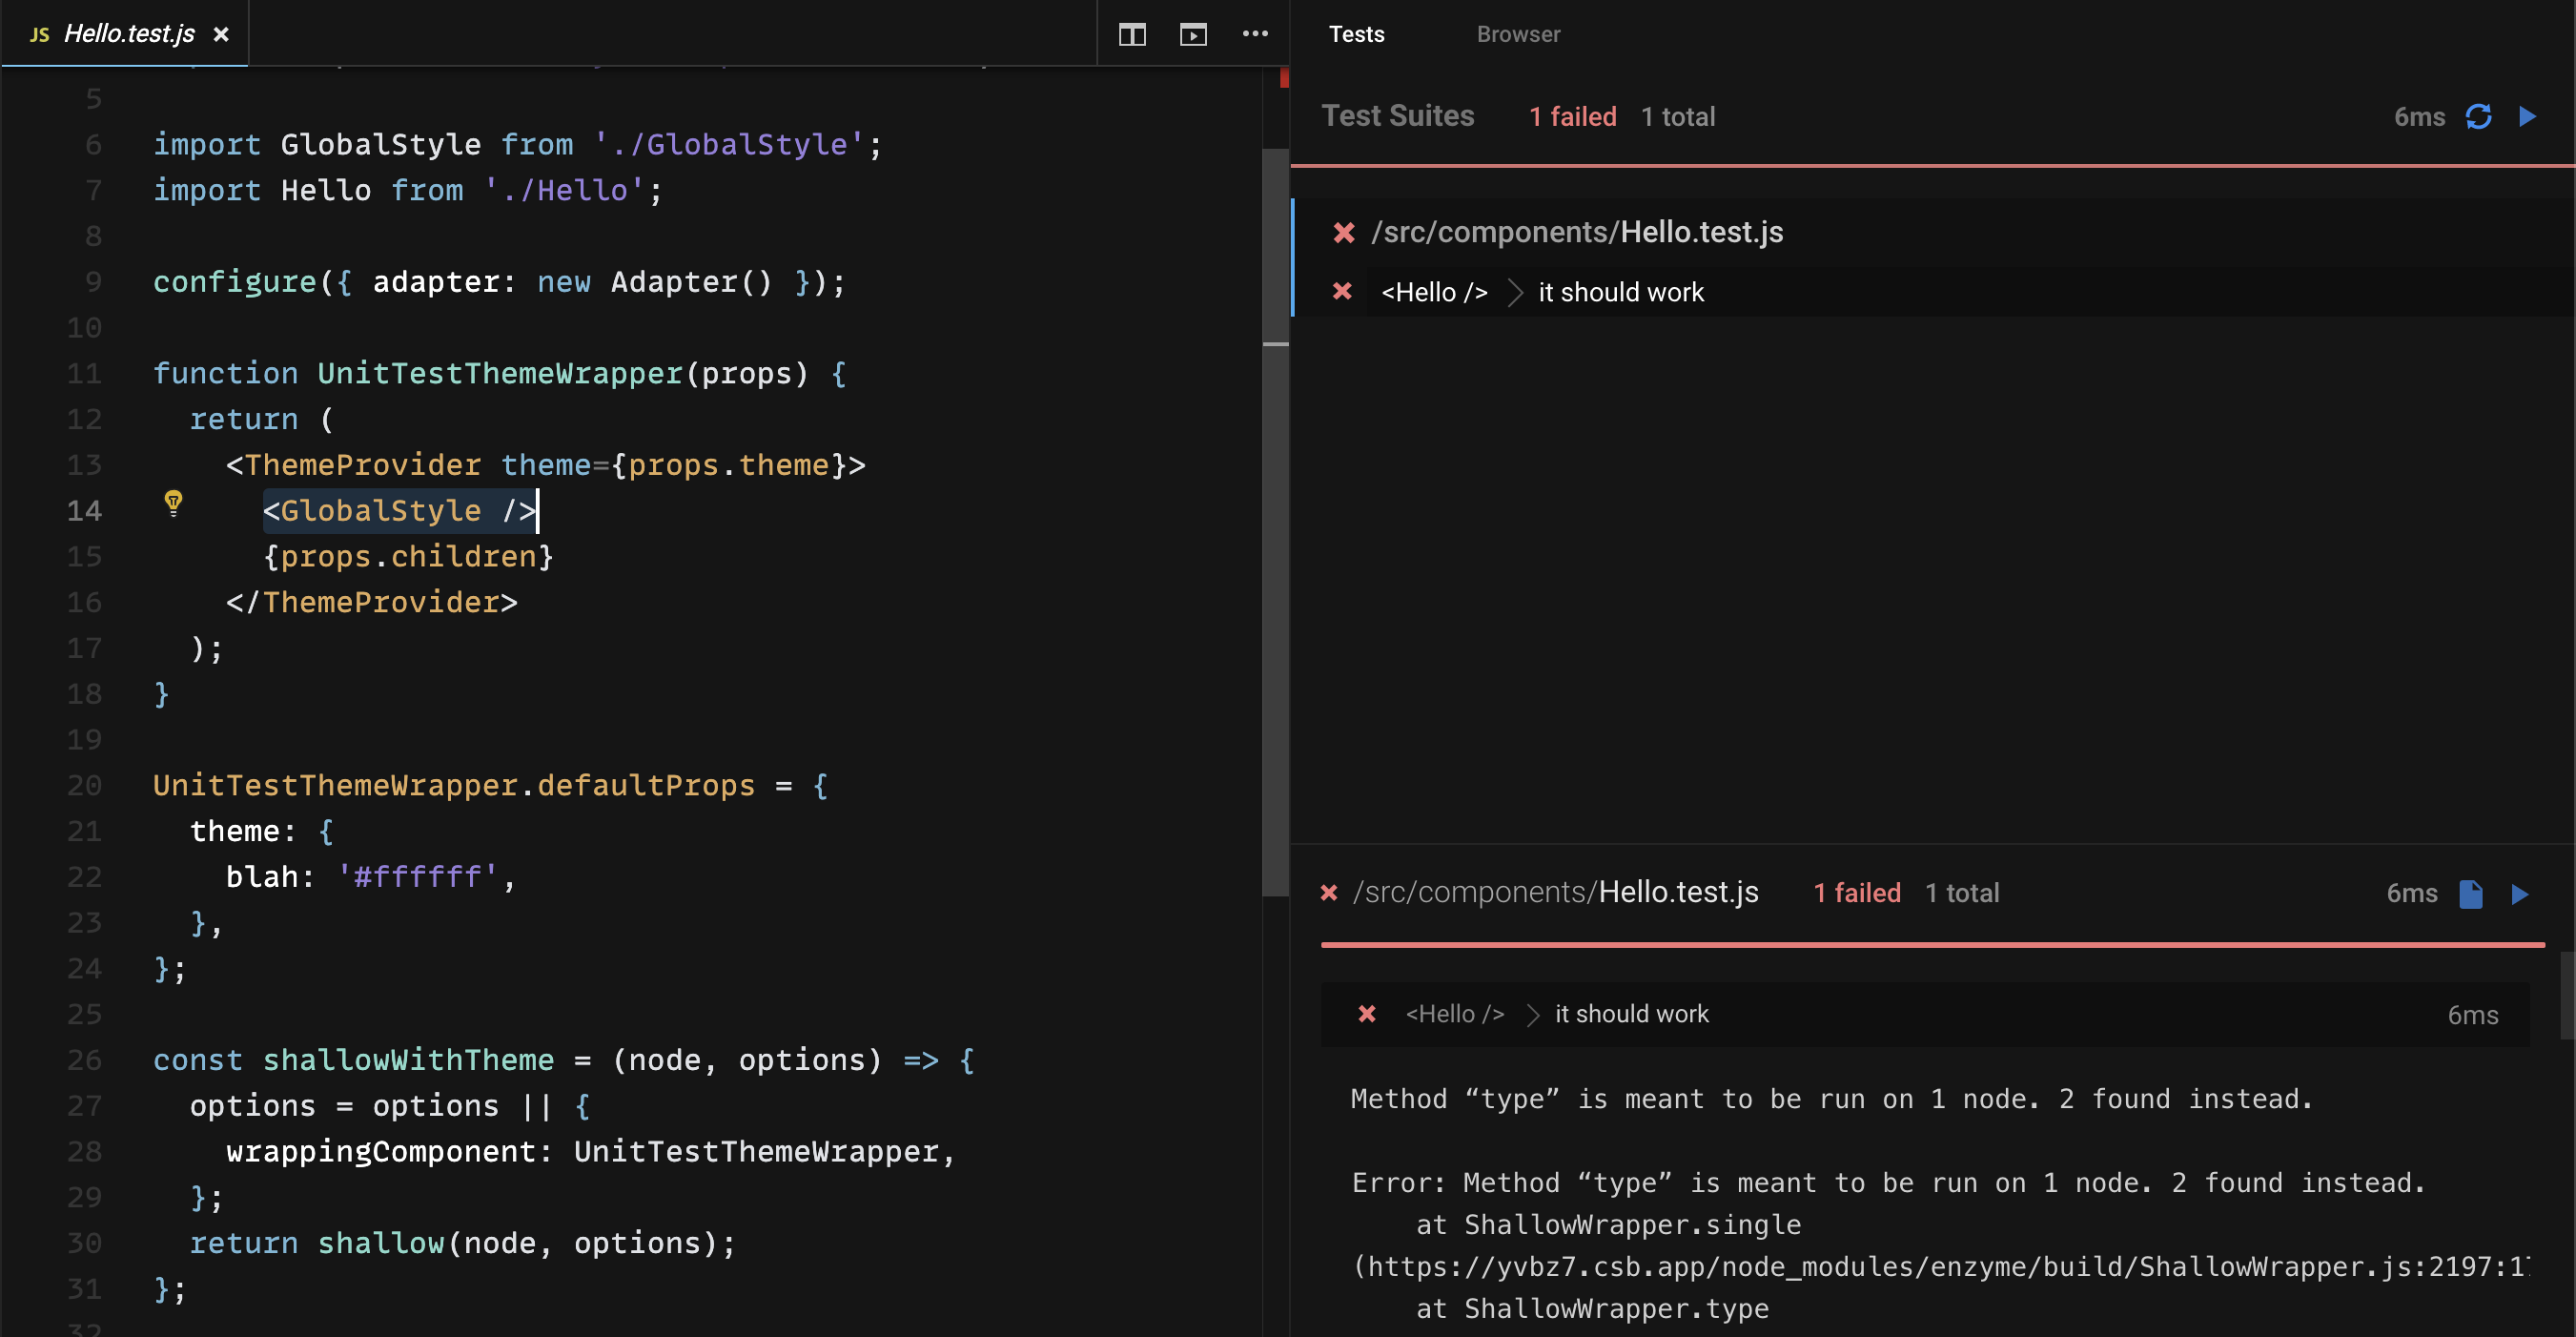Click failed X icon in details 'it should work' row

pos(1366,1014)
